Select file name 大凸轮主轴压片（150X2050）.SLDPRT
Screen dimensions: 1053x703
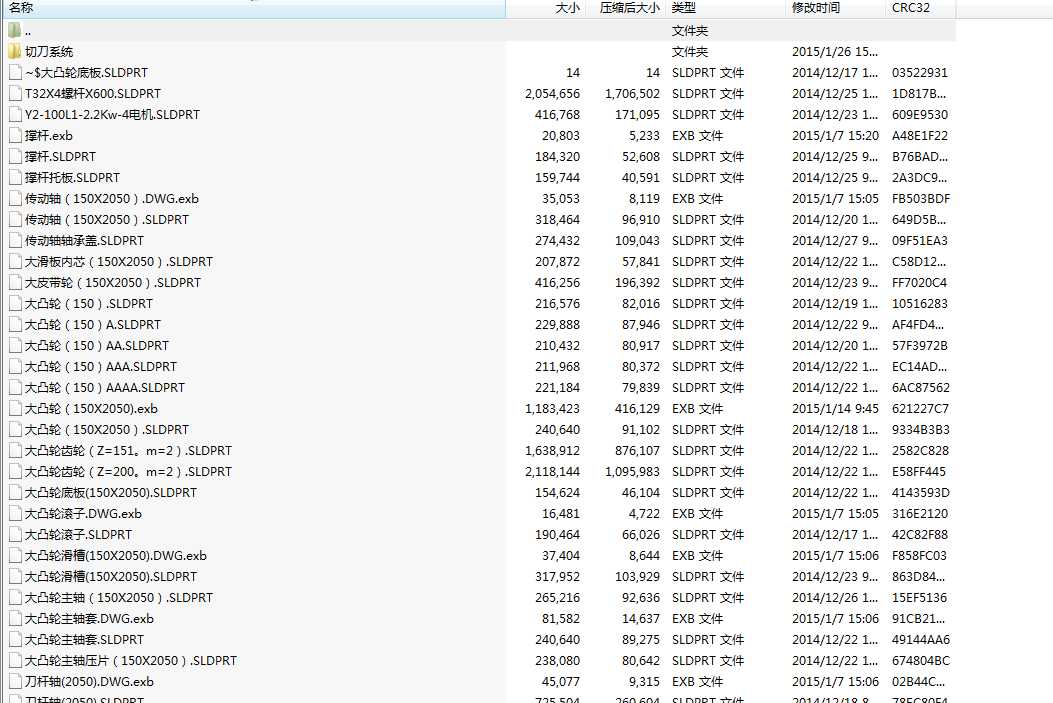point(131,661)
